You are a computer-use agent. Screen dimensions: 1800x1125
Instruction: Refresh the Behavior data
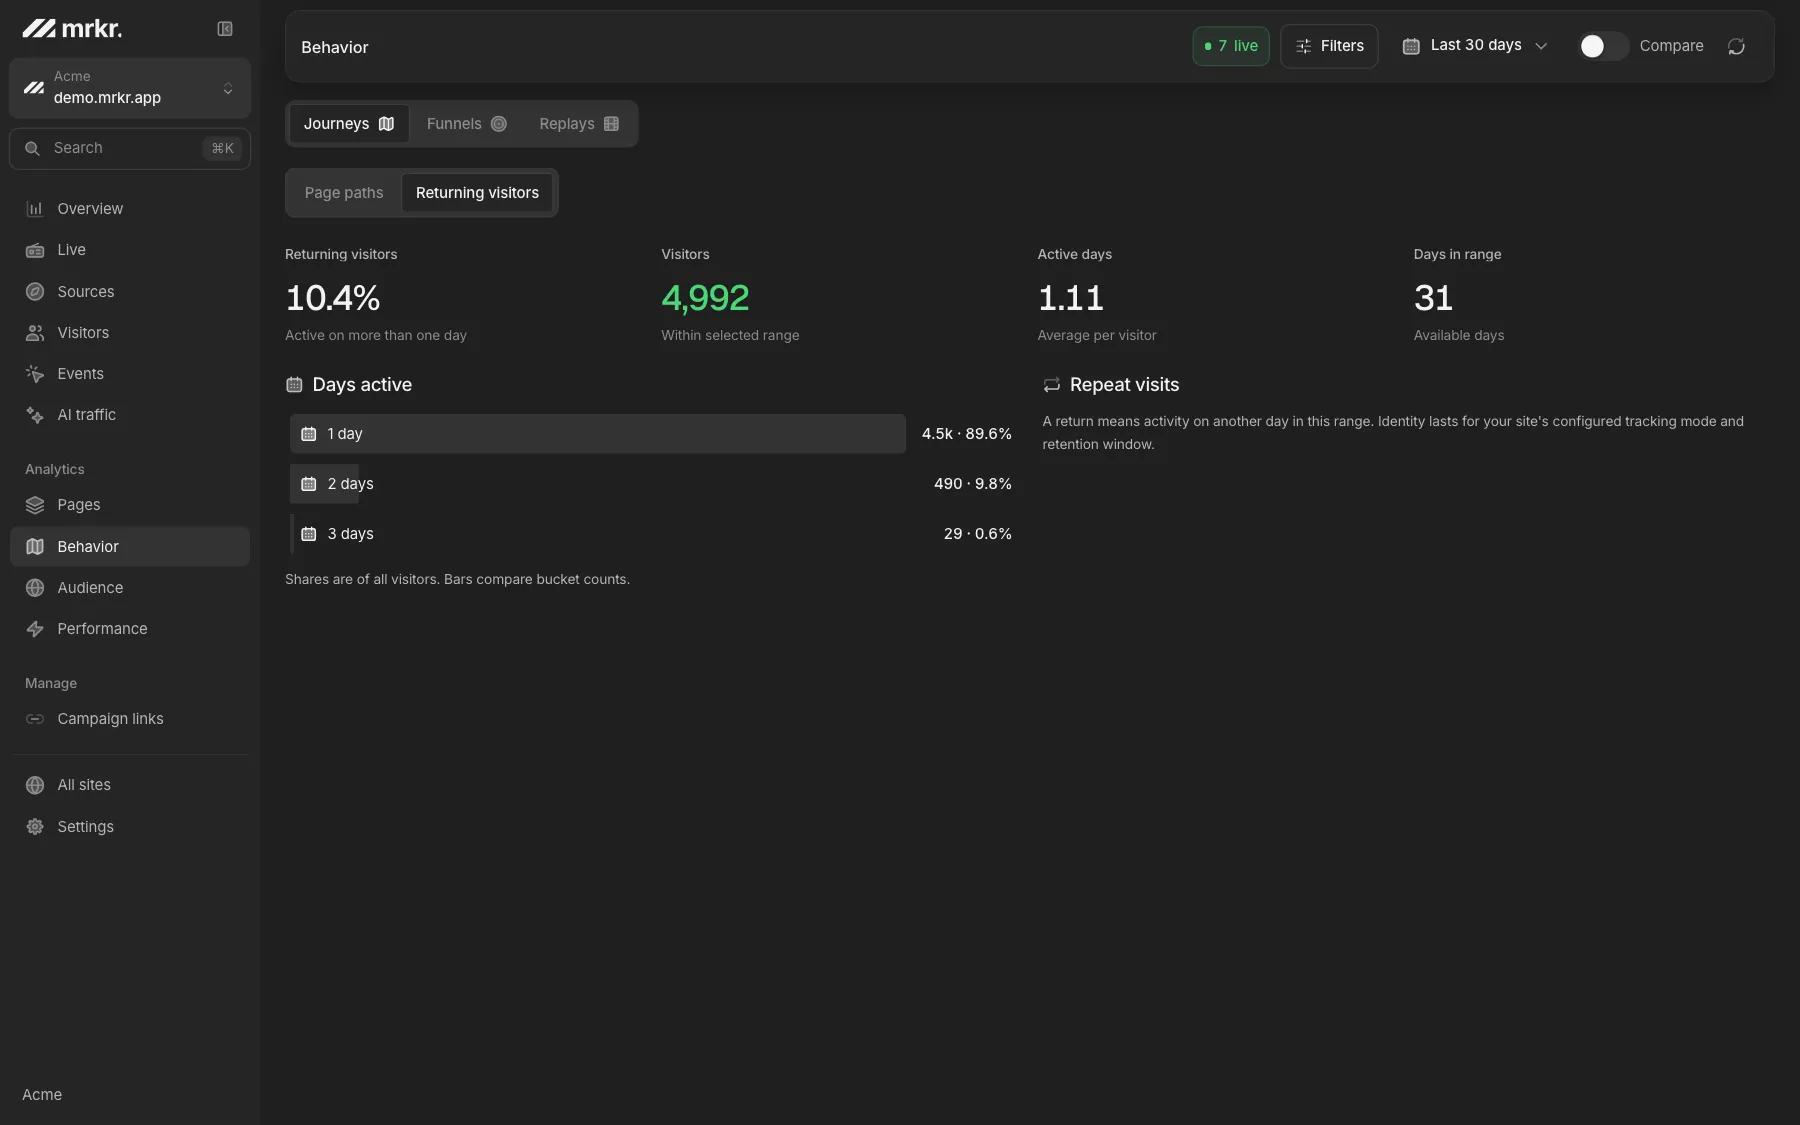click(x=1736, y=46)
